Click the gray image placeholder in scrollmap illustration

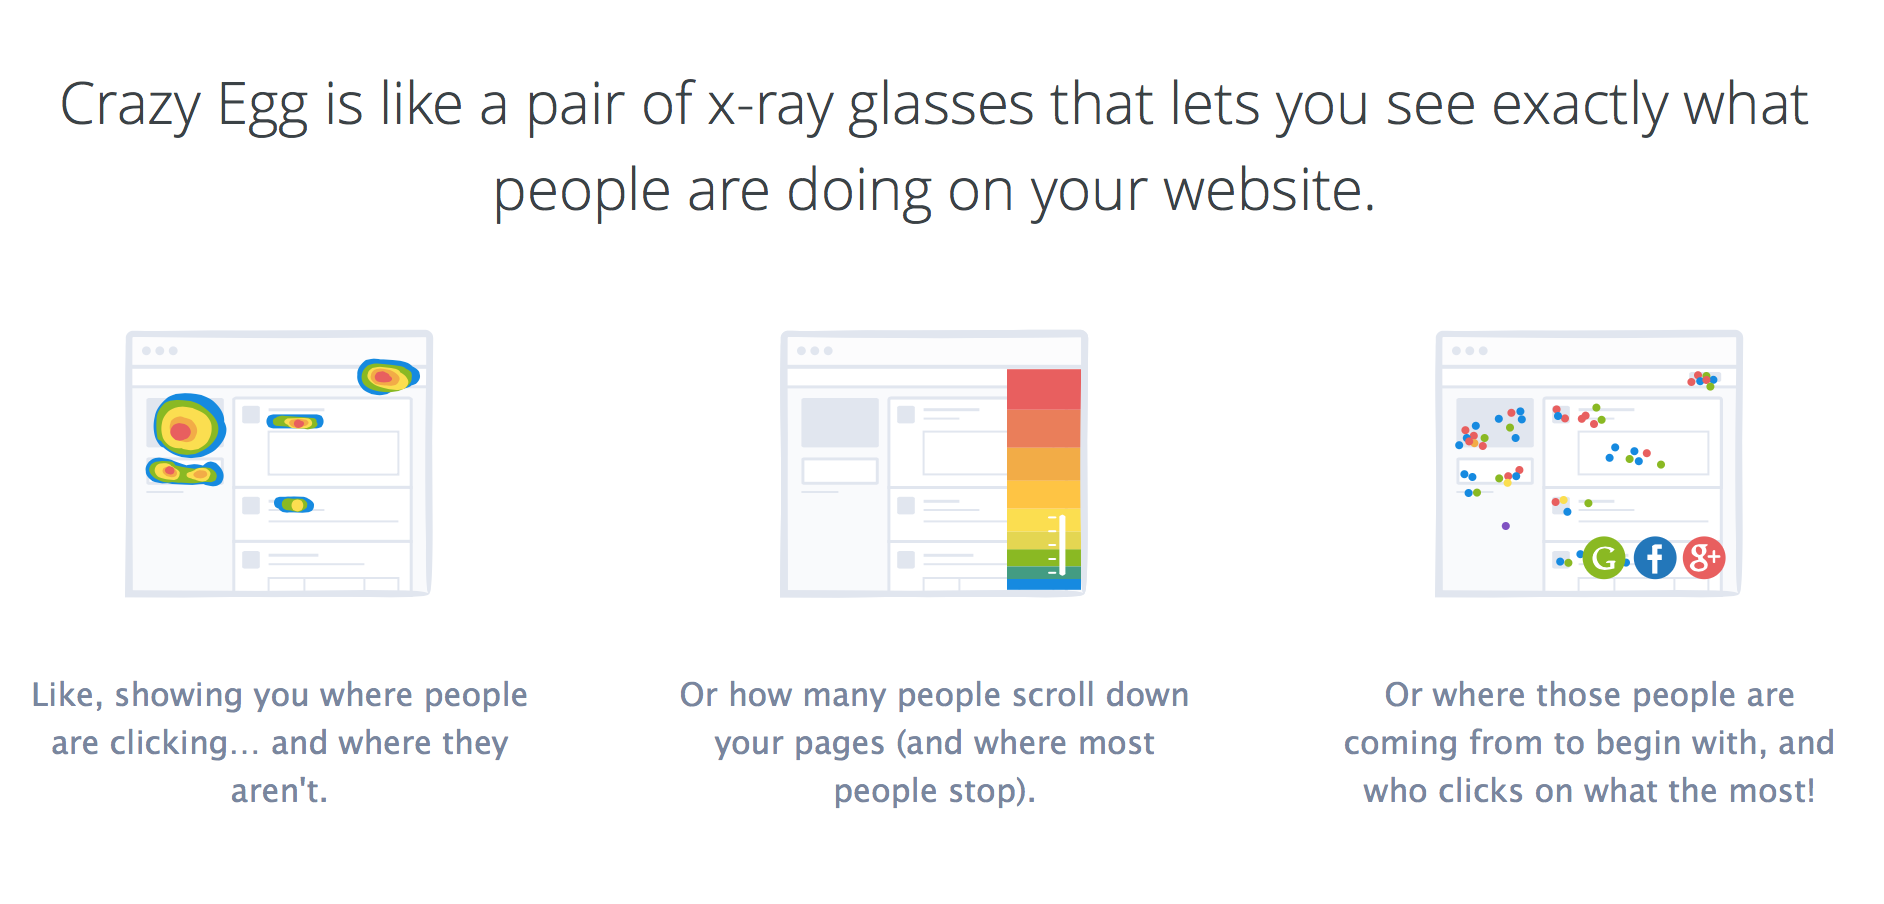pyautogui.click(x=840, y=422)
